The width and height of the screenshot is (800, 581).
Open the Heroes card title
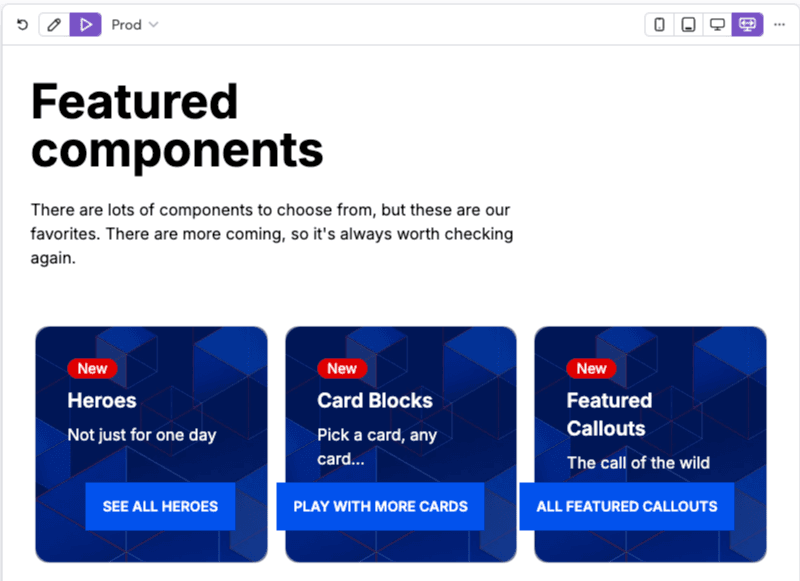(x=102, y=400)
